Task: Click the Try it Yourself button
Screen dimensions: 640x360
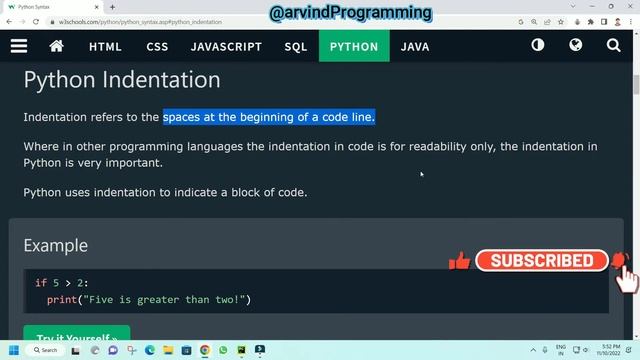Action: pyautogui.click(x=77, y=333)
